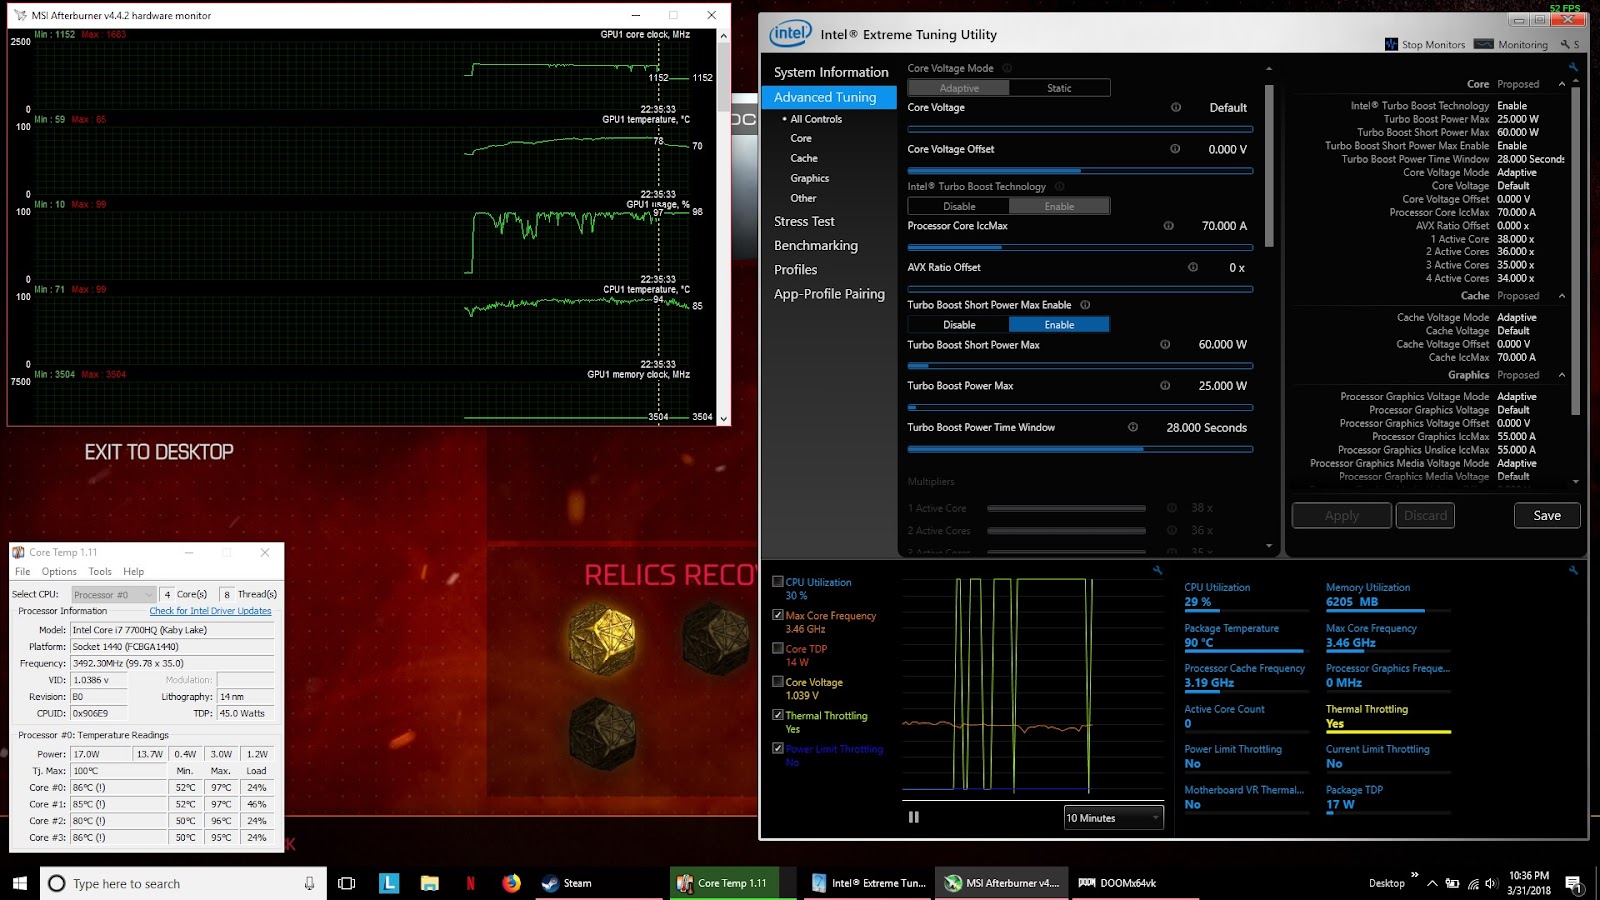The image size is (1600, 900).
Task: Collapse the Core Proposed section
Action: [x=1562, y=84]
